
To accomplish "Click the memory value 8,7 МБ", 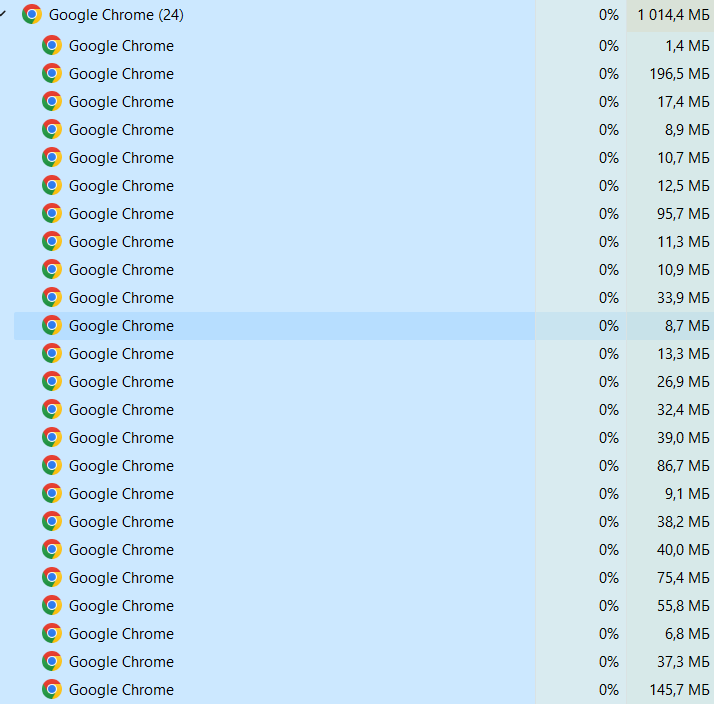I will 687,326.
